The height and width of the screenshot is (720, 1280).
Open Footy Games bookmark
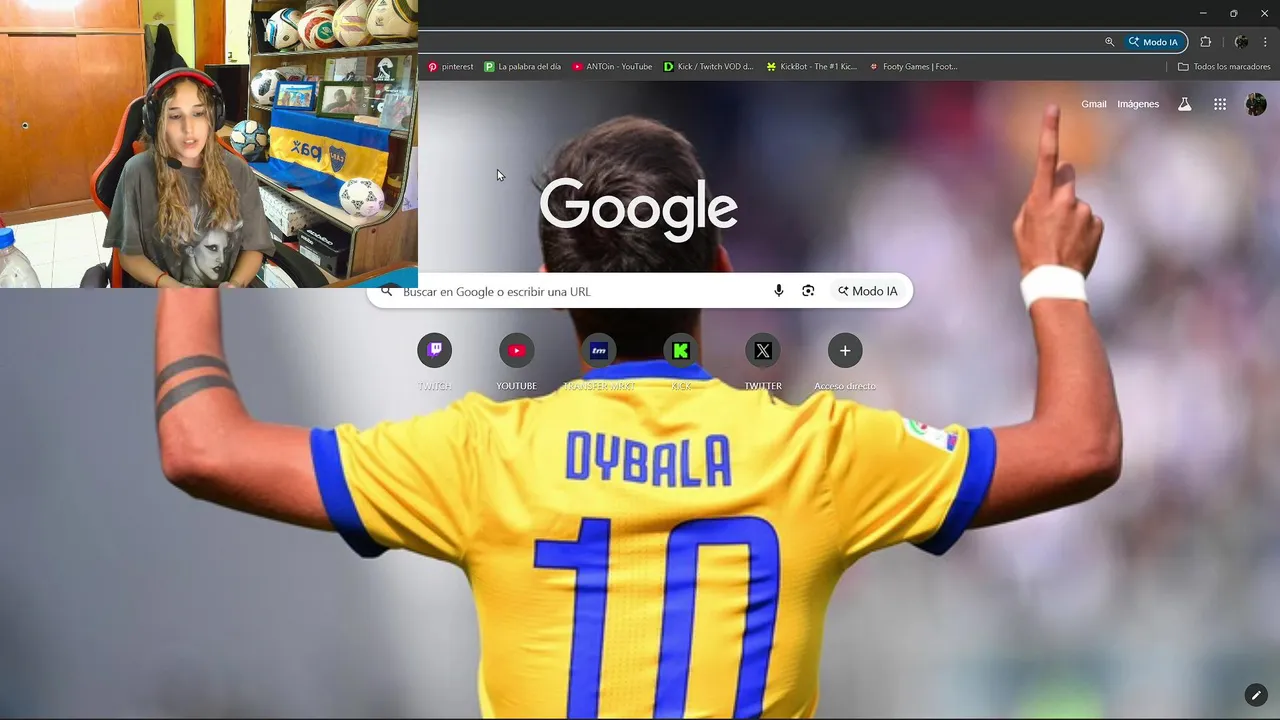(x=913, y=67)
